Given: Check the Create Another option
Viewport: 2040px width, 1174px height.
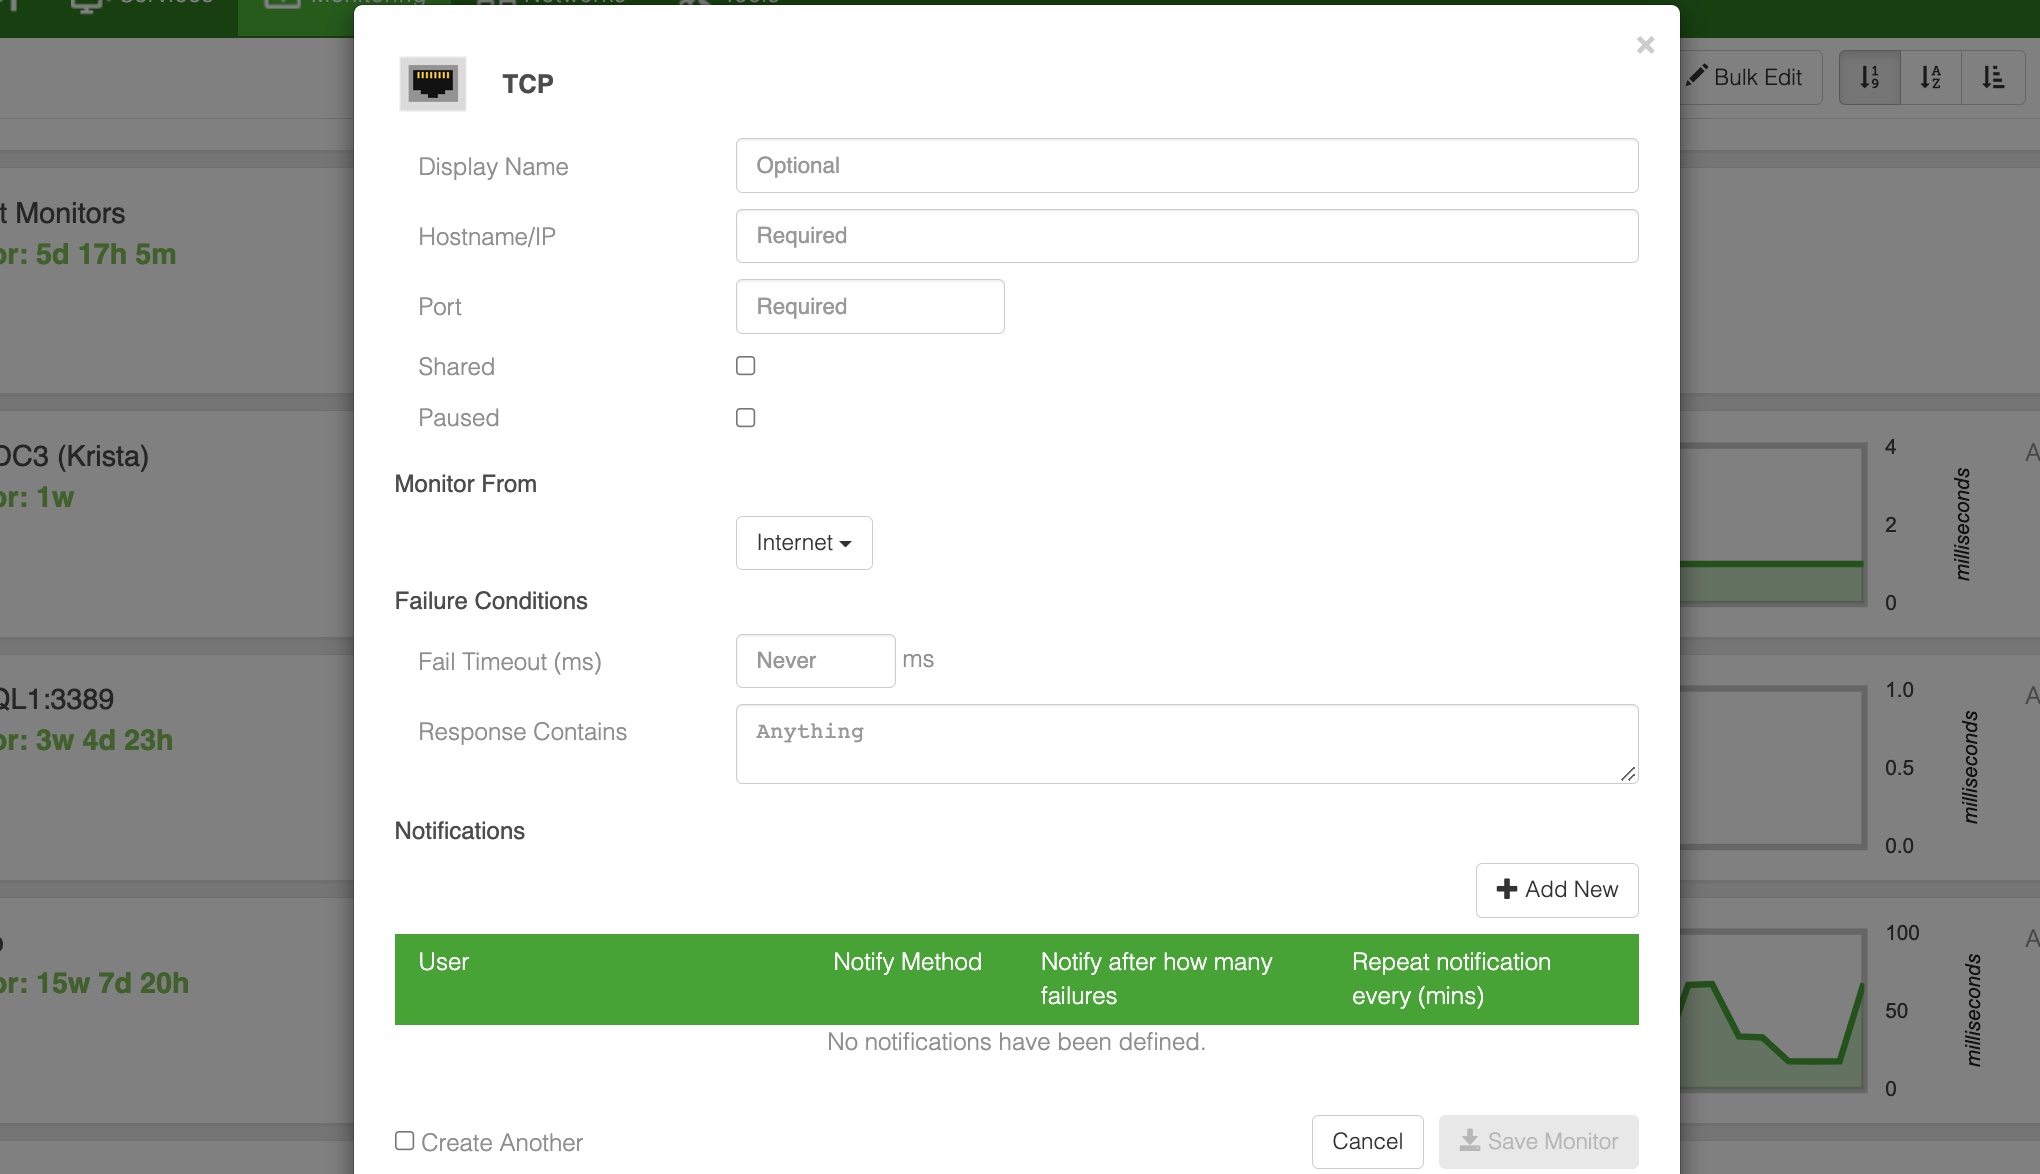Looking at the screenshot, I should pos(404,1140).
